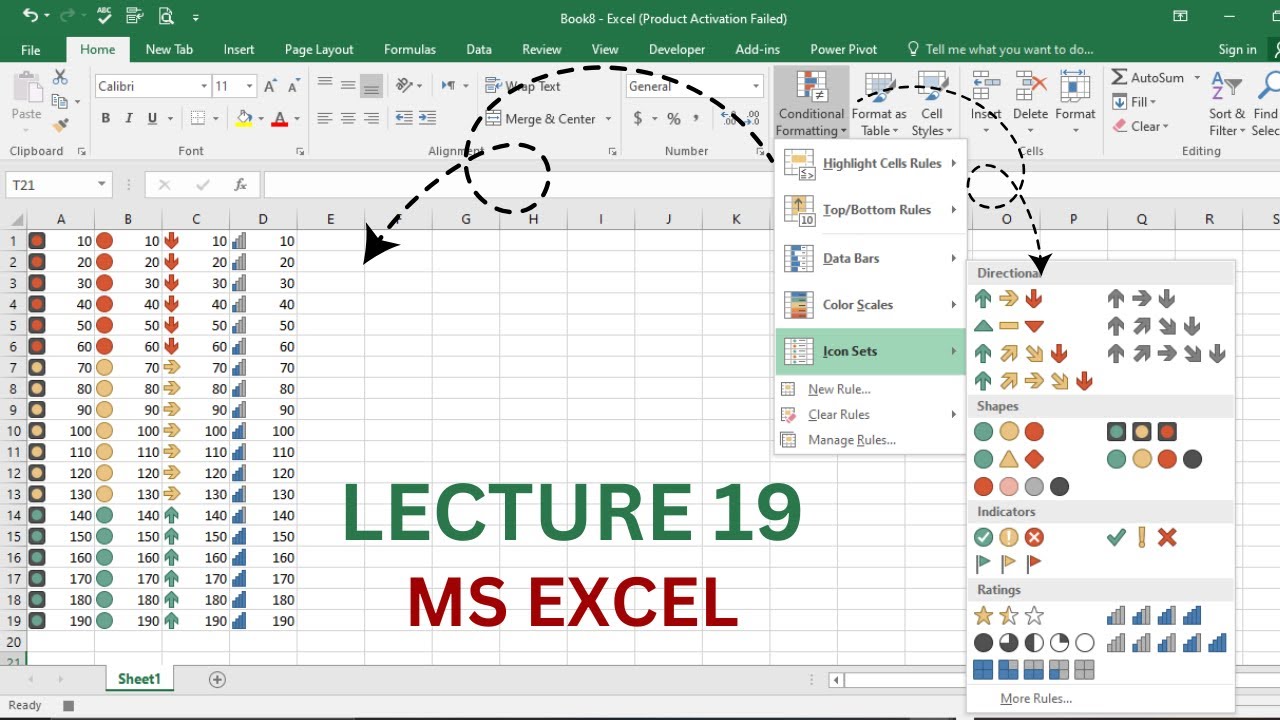Choose 5 Arrows (Gray) icon set
This screenshot has height=720, width=1280.
point(1167,353)
